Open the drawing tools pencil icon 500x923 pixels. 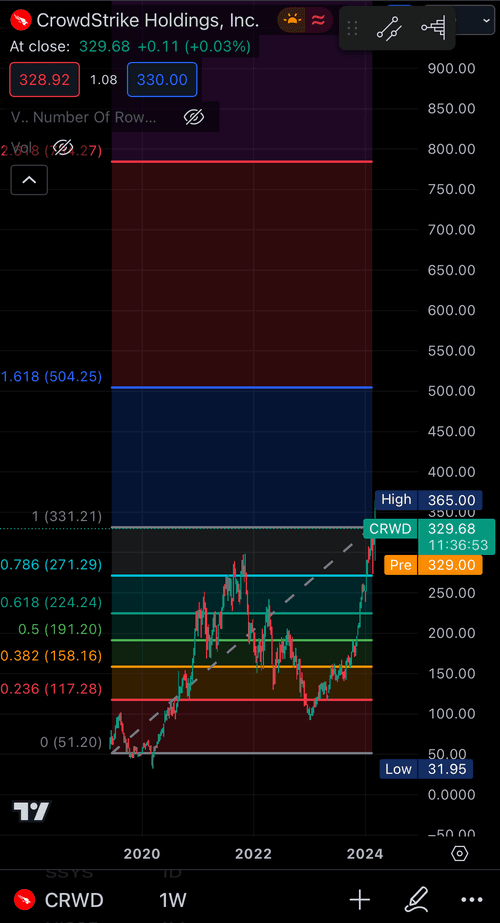click(416, 899)
